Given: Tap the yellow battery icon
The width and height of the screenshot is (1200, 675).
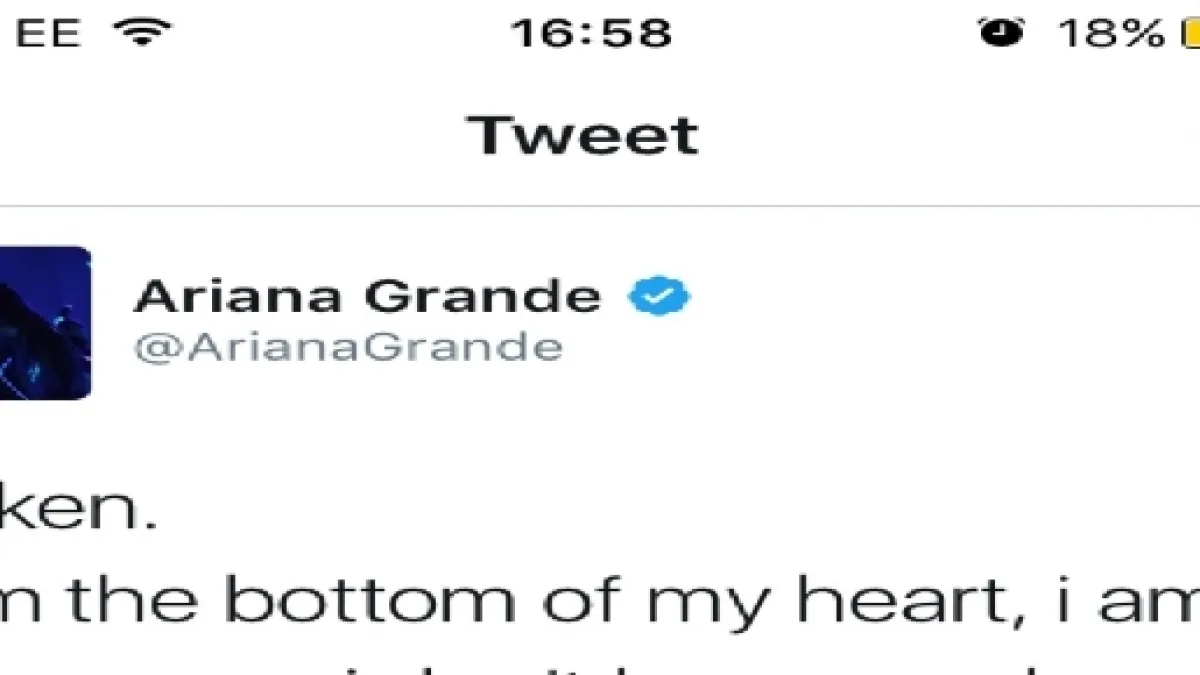Looking at the screenshot, I should pos(1190,33).
